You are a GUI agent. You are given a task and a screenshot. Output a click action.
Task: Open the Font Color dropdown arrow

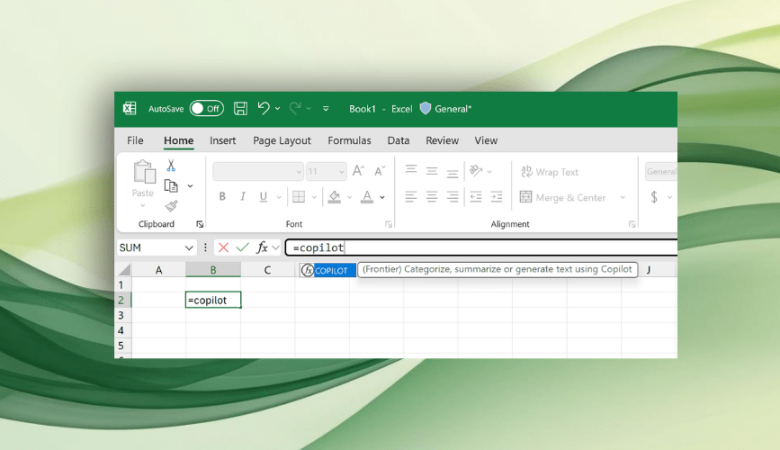pyautogui.click(x=382, y=197)
